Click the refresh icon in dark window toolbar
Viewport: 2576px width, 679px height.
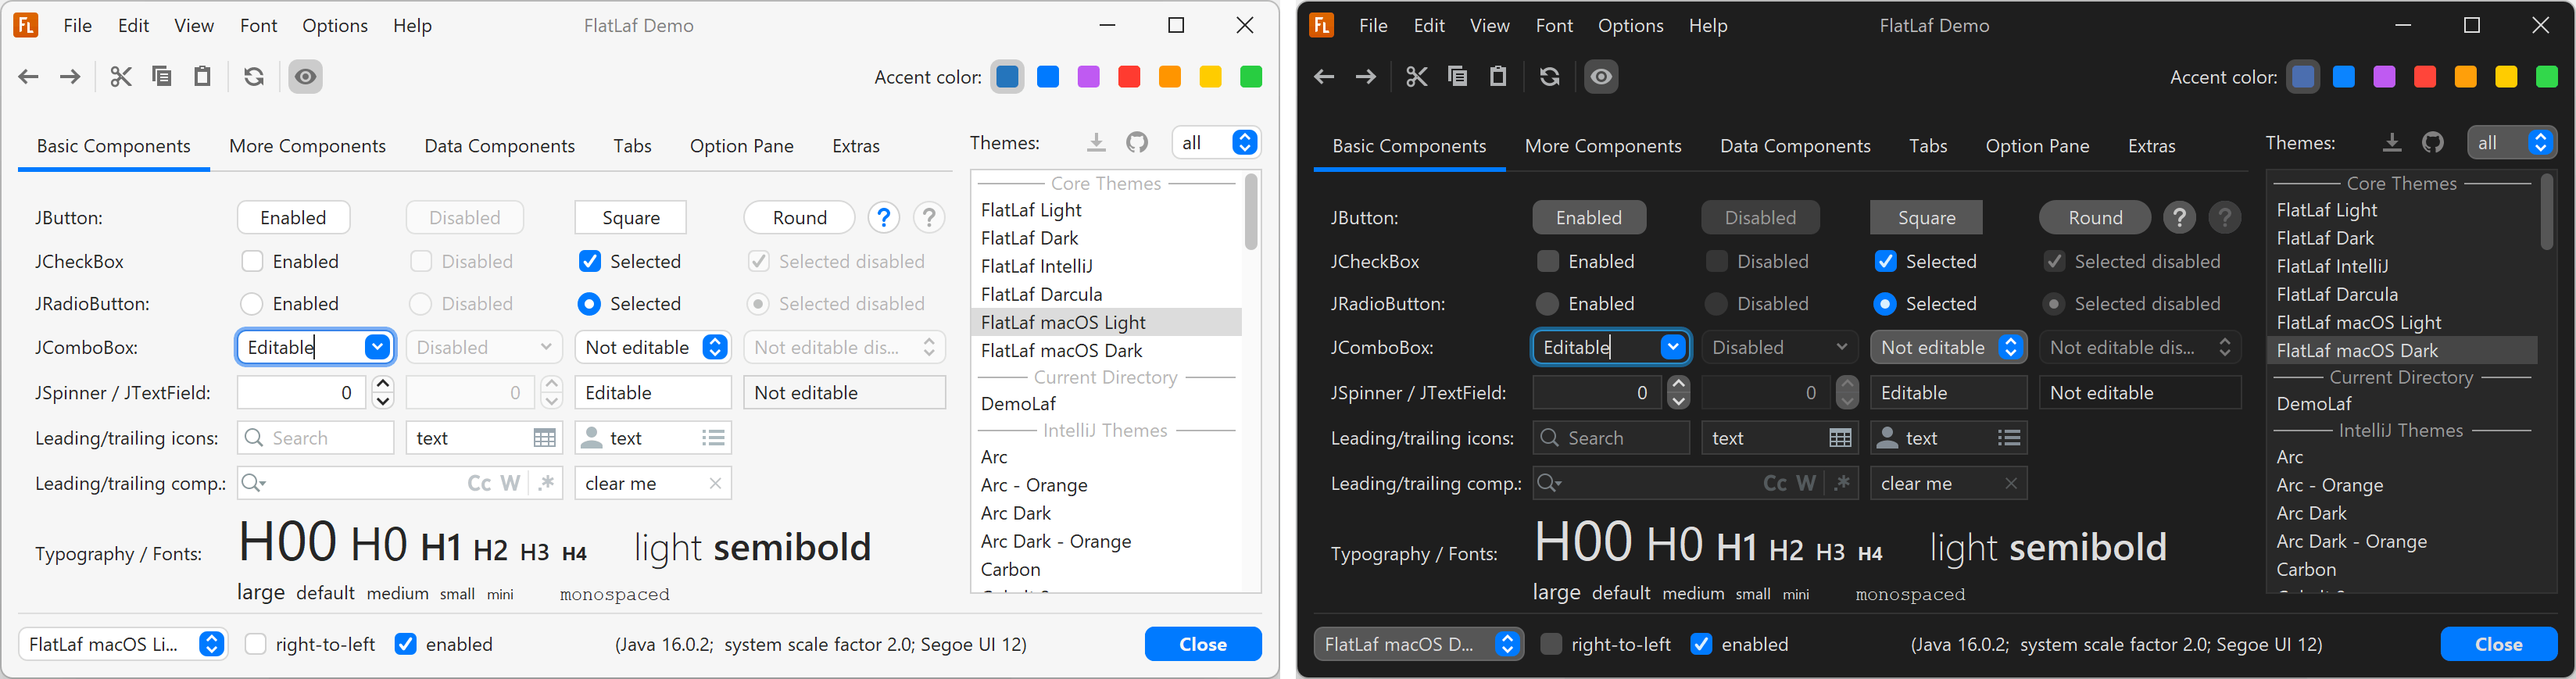[x=1549, y=77]
